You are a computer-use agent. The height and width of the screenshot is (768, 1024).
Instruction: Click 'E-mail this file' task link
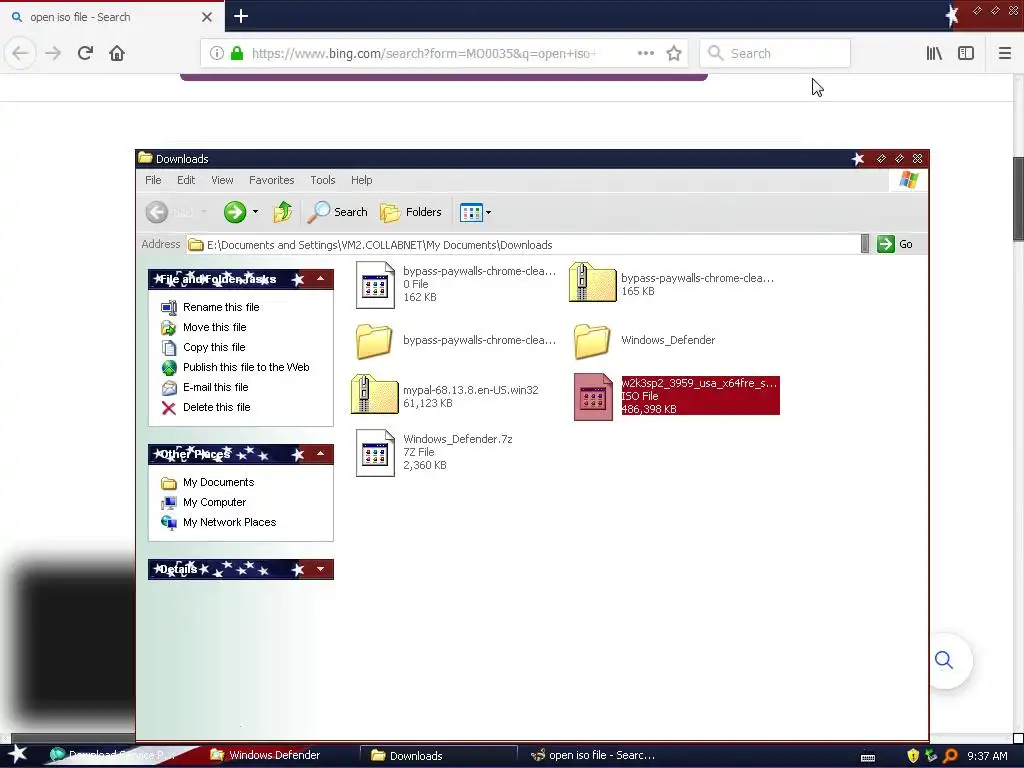(x=216, y=387)
